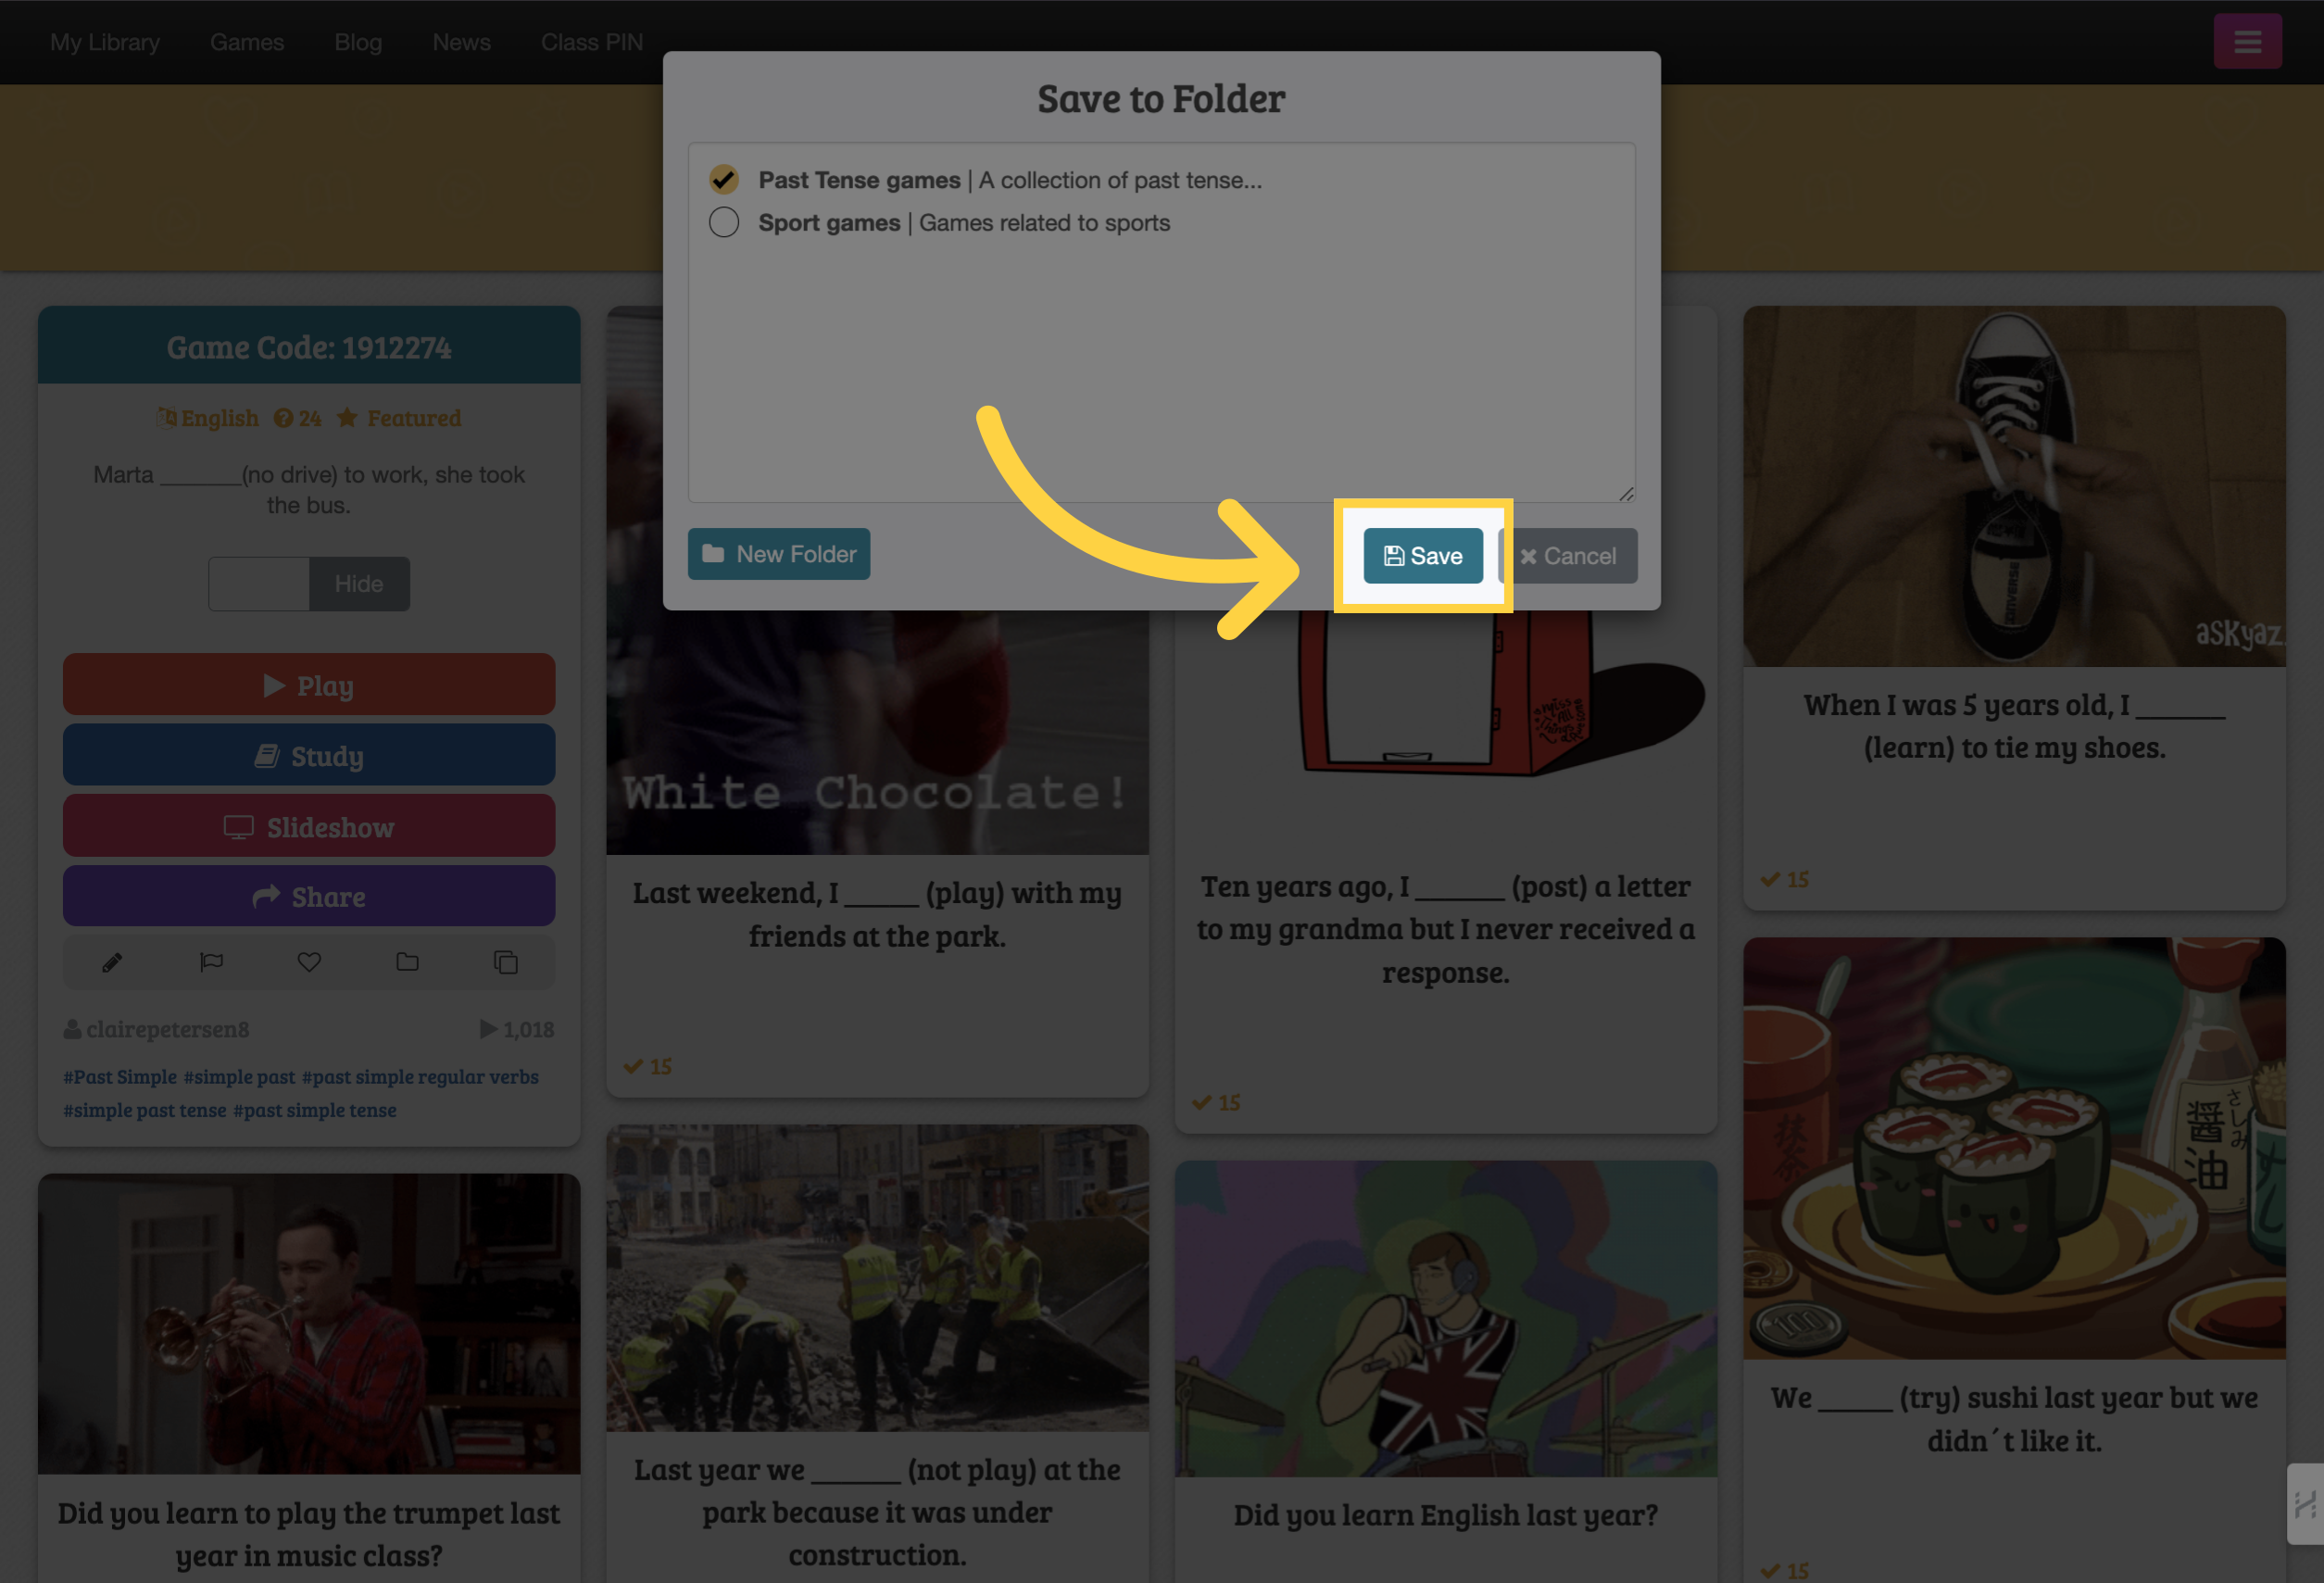Click the 24 questions count icon

pos(298,418)
